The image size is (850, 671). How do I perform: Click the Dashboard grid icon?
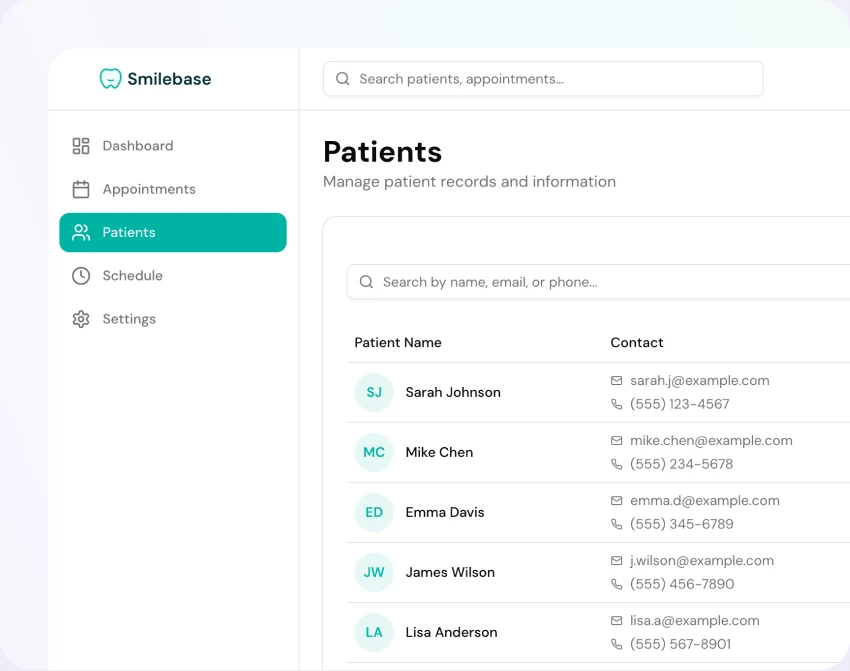pos(81,146)
